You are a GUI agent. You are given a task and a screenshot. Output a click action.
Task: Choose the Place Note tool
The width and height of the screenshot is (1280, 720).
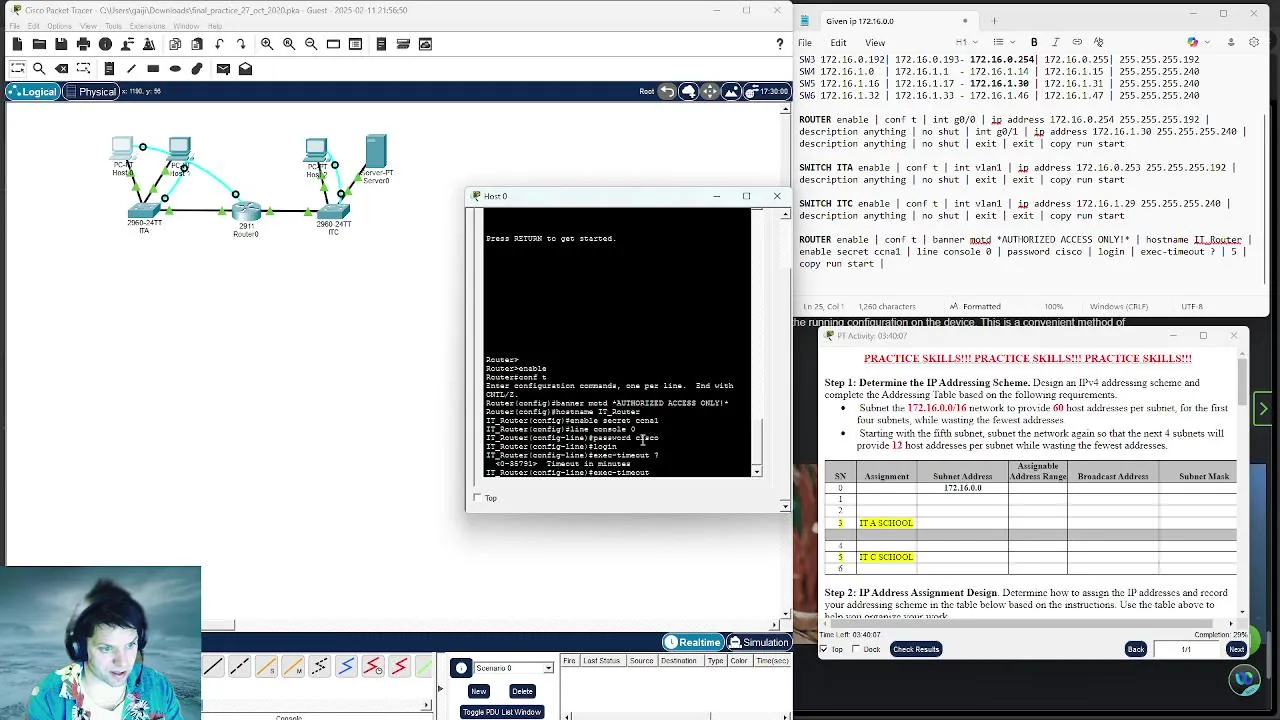(x=109, y=69)
